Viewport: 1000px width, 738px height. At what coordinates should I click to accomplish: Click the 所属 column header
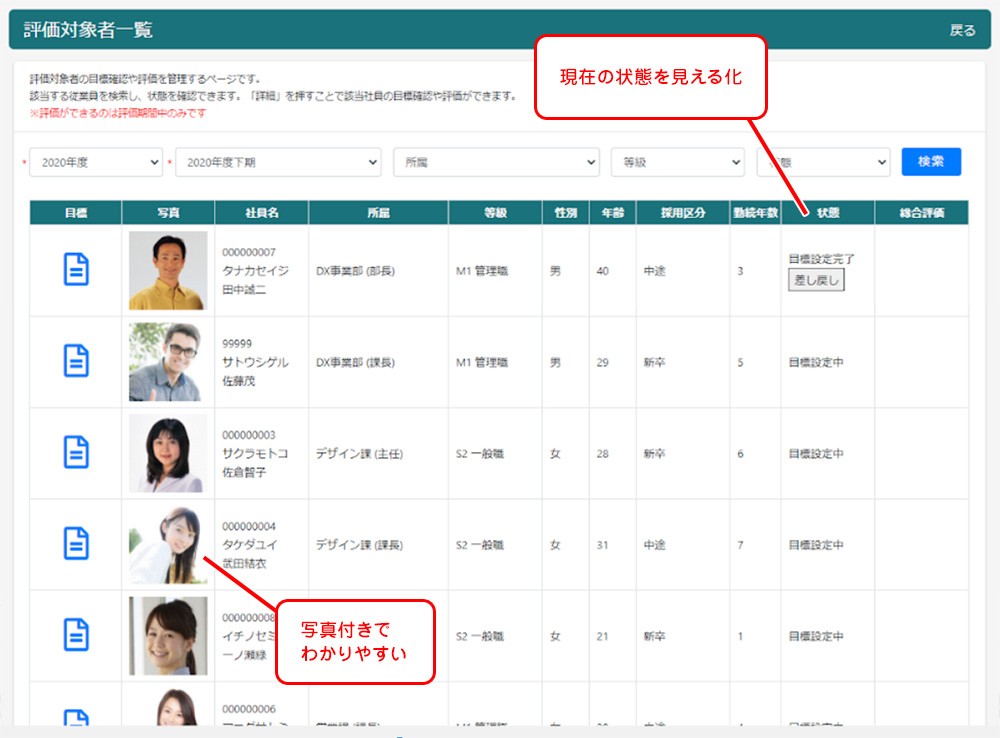(378, 213)
